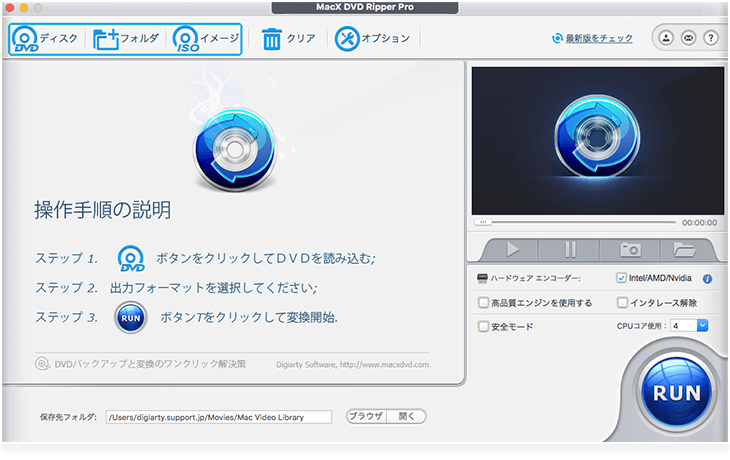Pause the video preview
The height and width of the screenshot is (460, 730).
coord(570,249)
